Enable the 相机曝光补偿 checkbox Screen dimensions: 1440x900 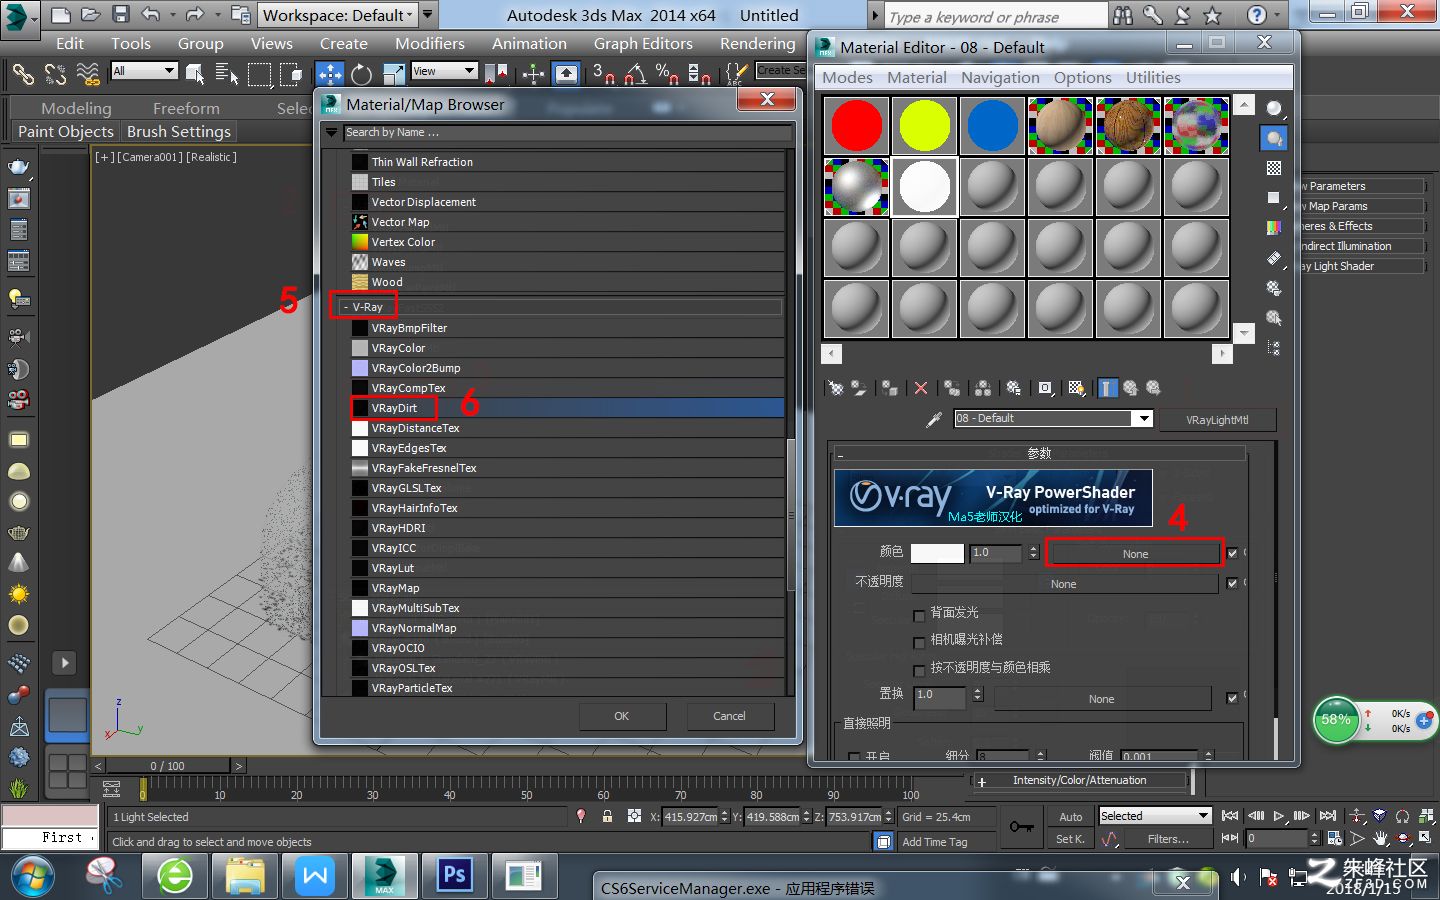click(919, 641)
